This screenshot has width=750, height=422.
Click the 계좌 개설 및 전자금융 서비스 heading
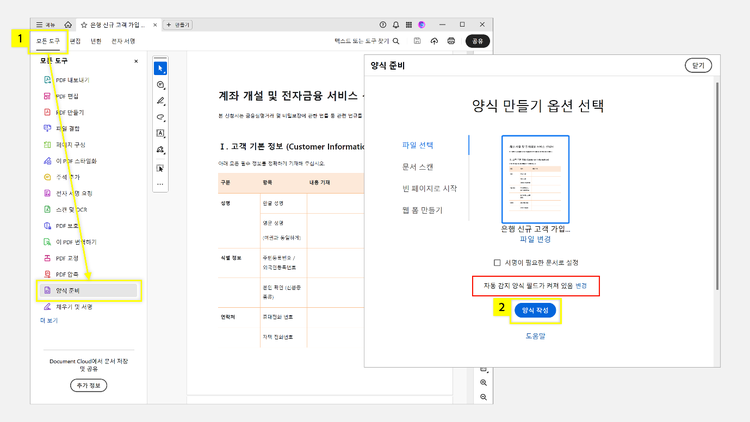click(x=291, y=96)
